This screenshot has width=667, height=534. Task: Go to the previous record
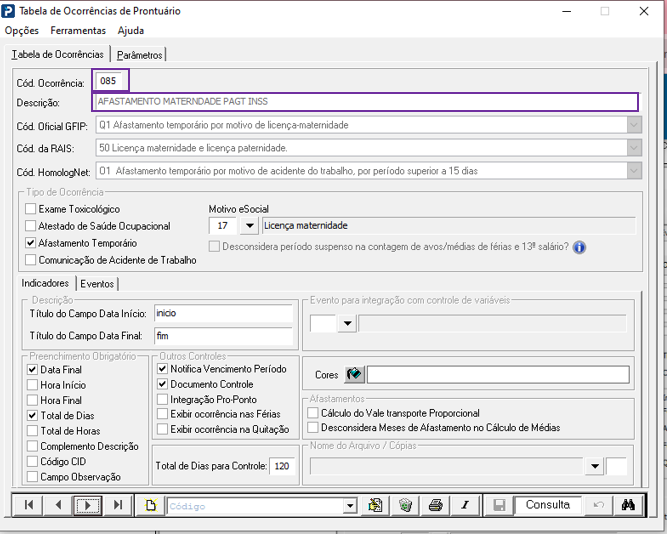pyautogui.click(x=58, y=505)
